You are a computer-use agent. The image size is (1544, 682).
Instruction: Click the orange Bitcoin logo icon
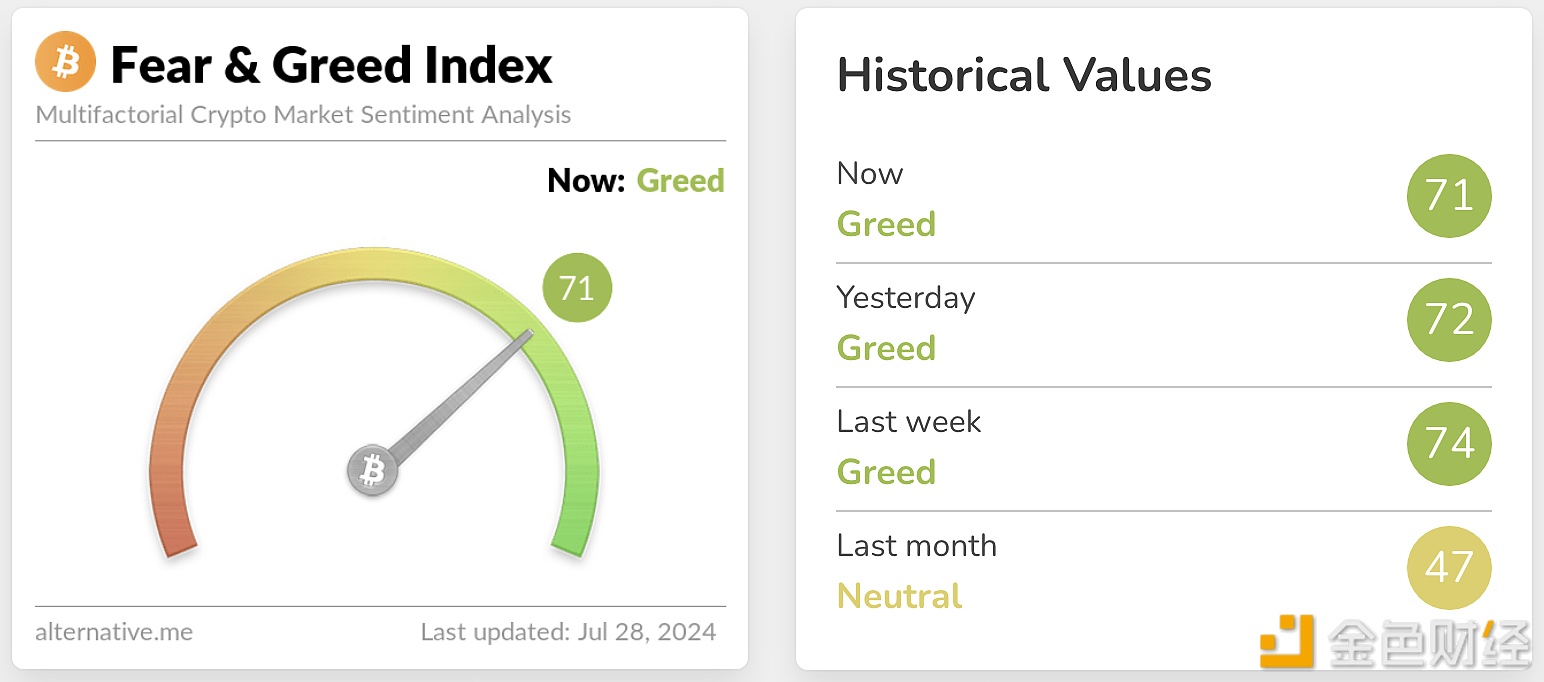(66, 62)
